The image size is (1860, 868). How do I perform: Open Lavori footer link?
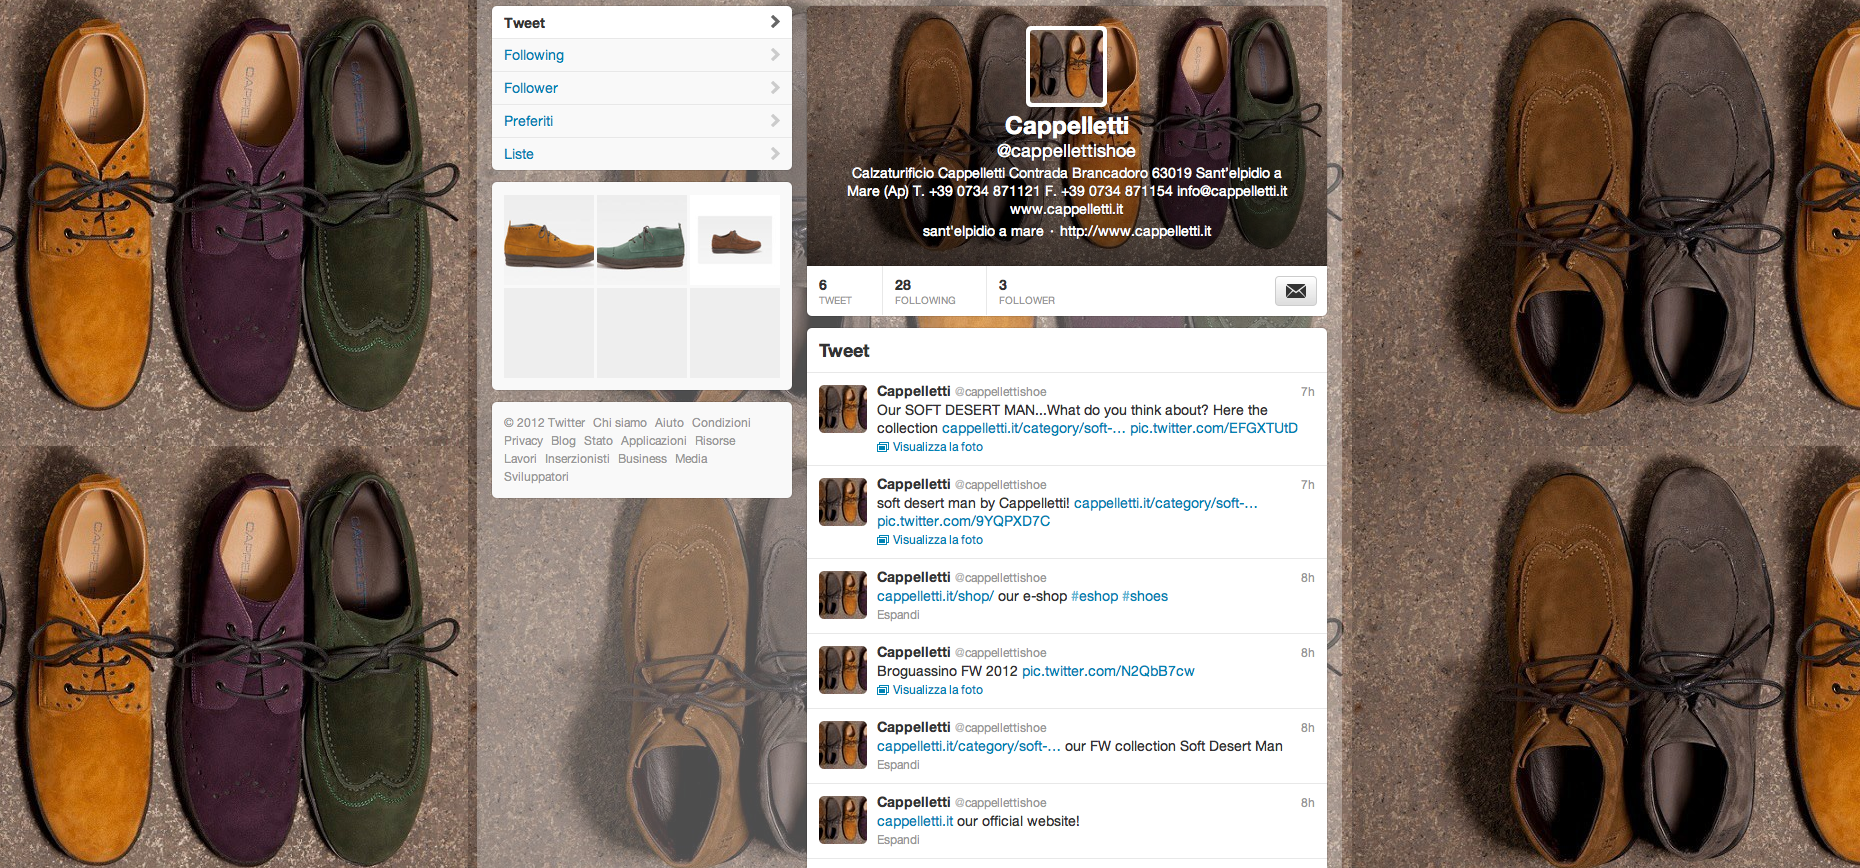pos(520,459)
